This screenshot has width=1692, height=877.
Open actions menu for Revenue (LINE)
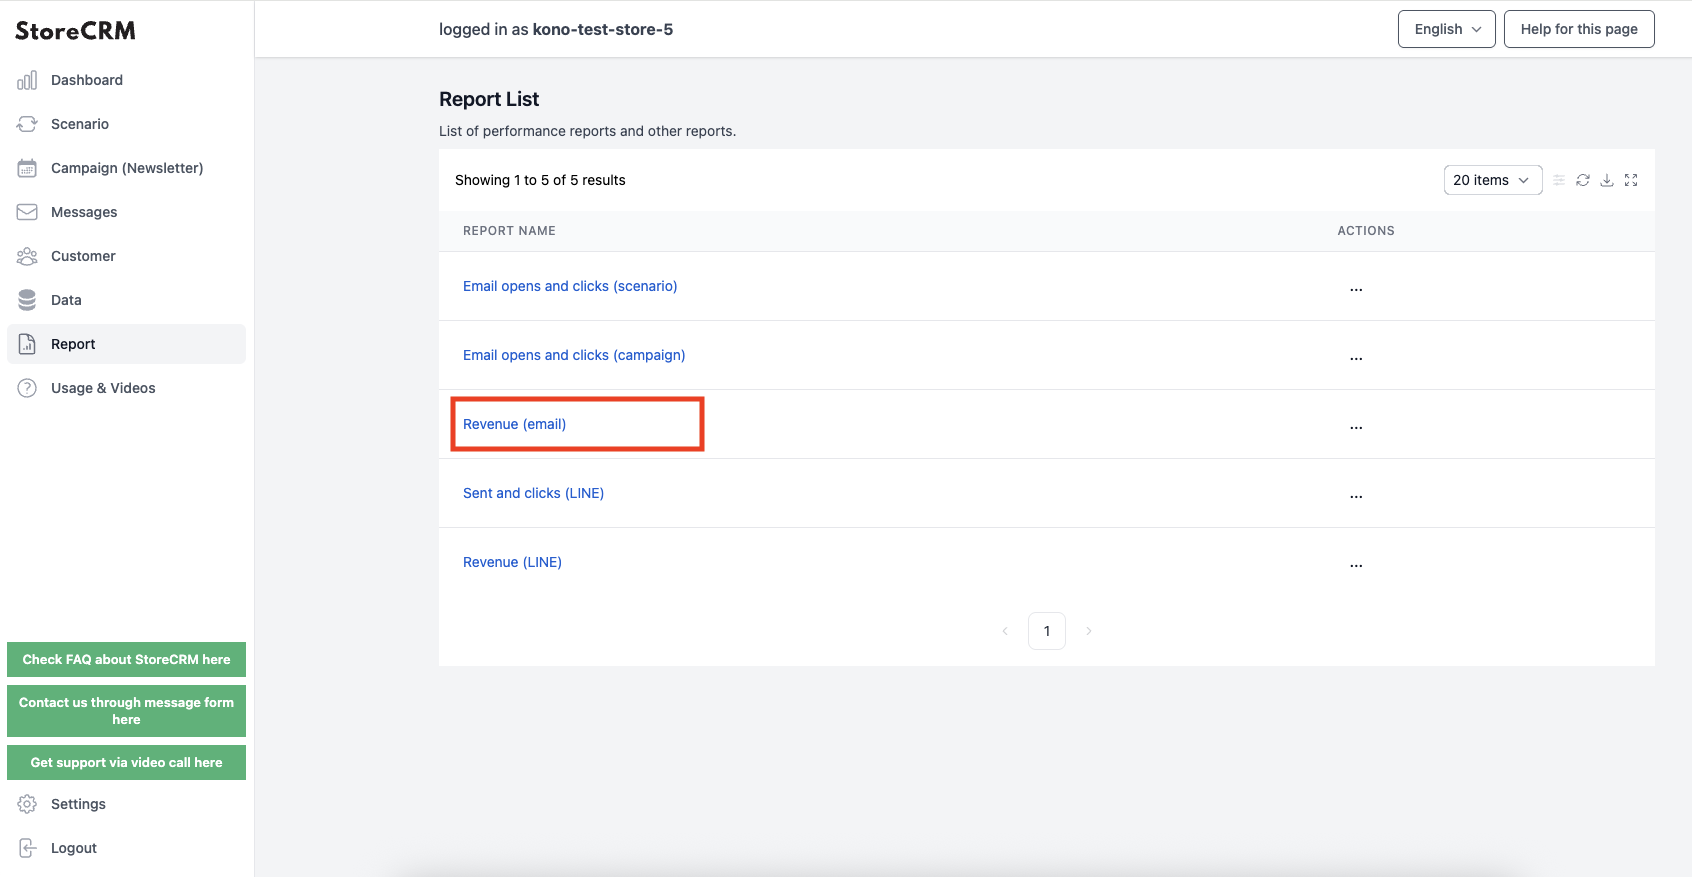point(1356,564)
